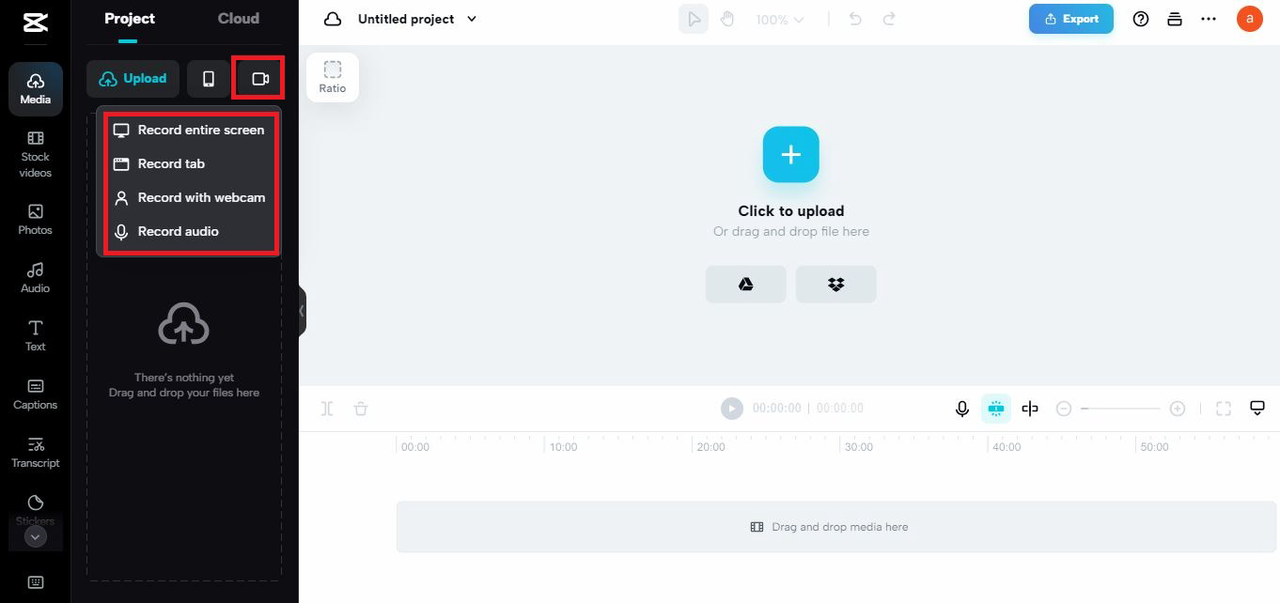Viewport: 1280px width, 603px height.
Task: Toggle the microphone voiceover recording
Action: pyautogui.click(x=962, y=408)
